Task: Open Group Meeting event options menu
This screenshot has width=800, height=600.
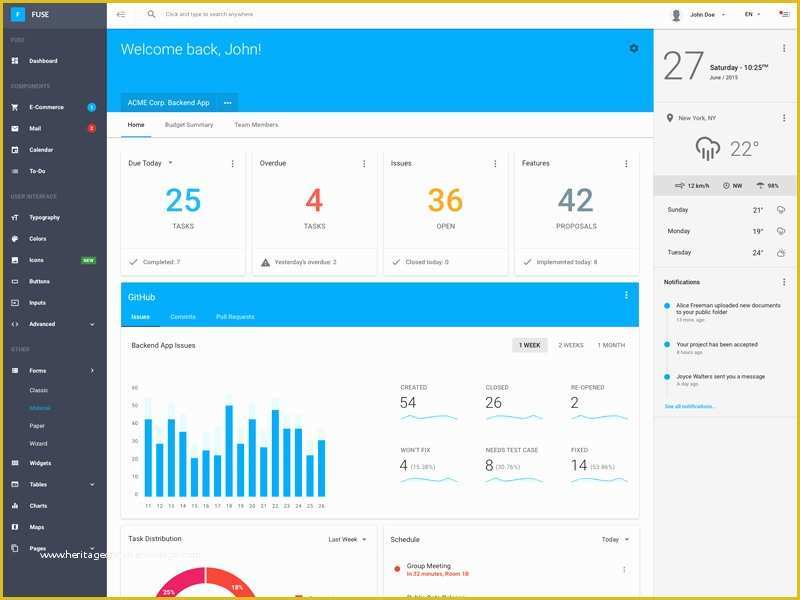Action: pos(623,569)
